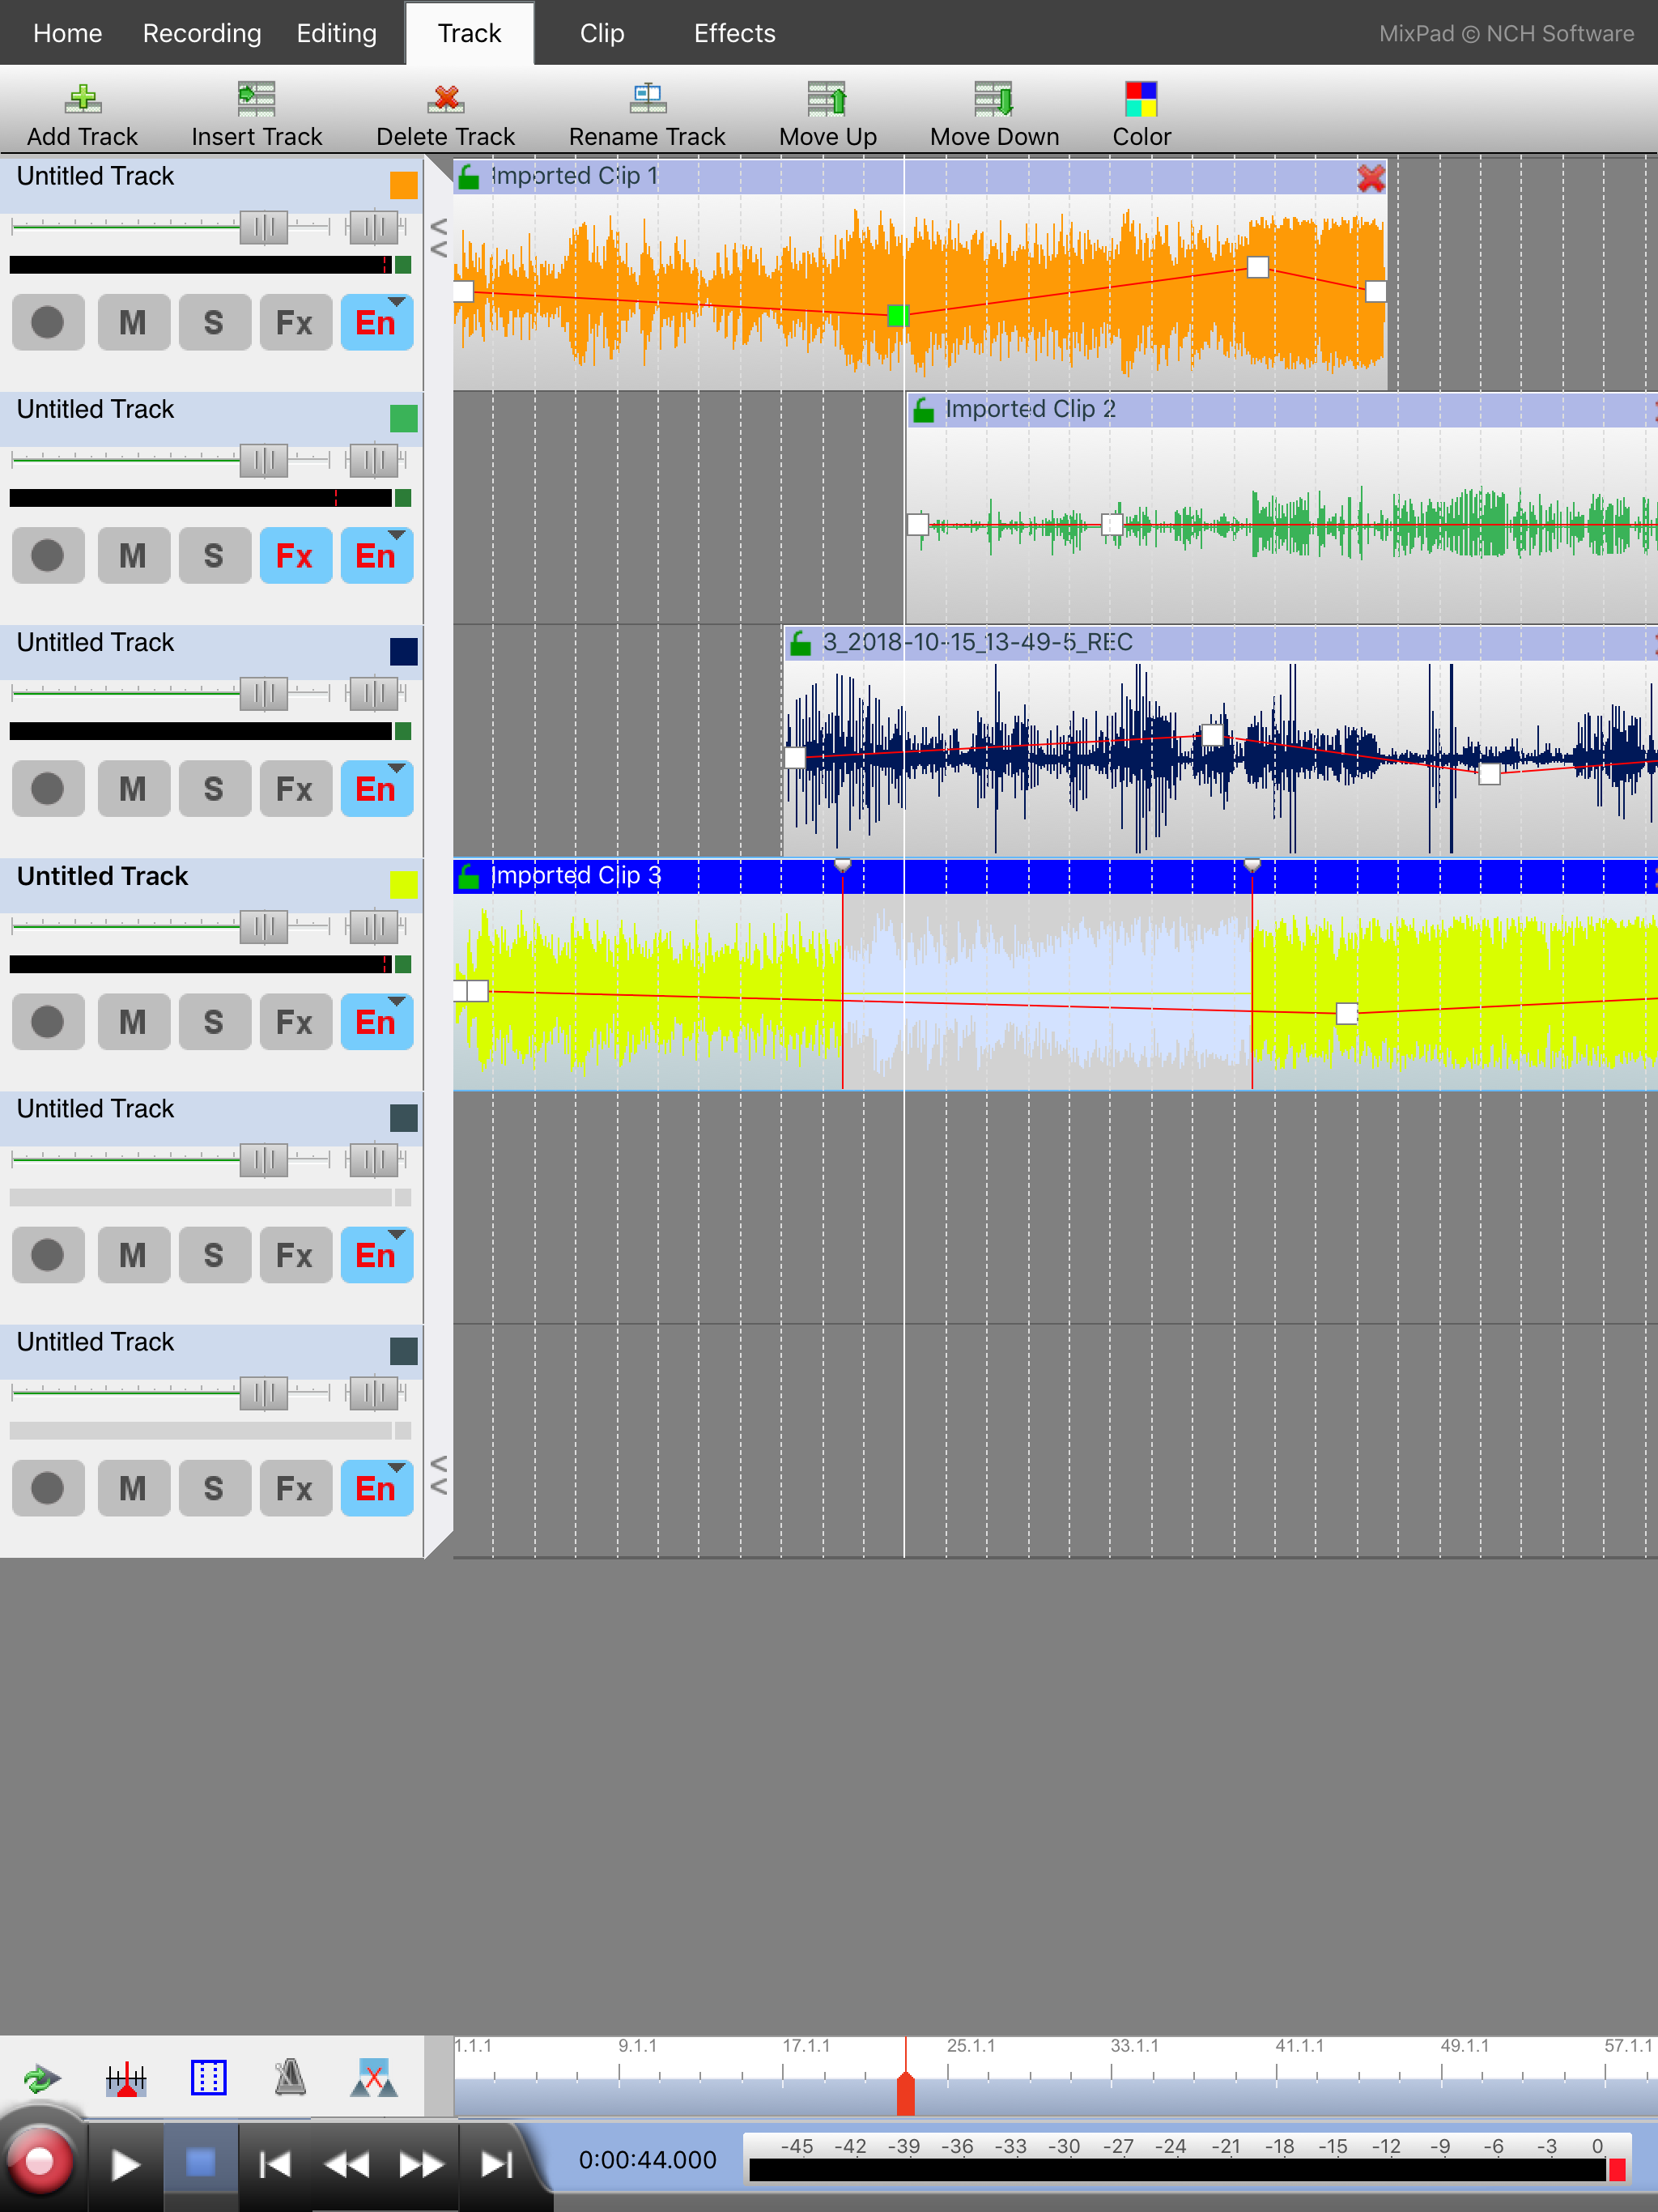Click the snap-to-grid icon
Image resolution: width=1658 pixels, height=2212 pixels.
pyautogui.click(x=208, y=2077)
